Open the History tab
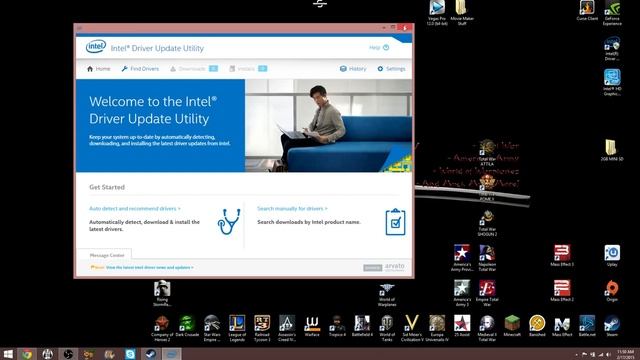The image size is (640, 360). [x=353, y=69]
